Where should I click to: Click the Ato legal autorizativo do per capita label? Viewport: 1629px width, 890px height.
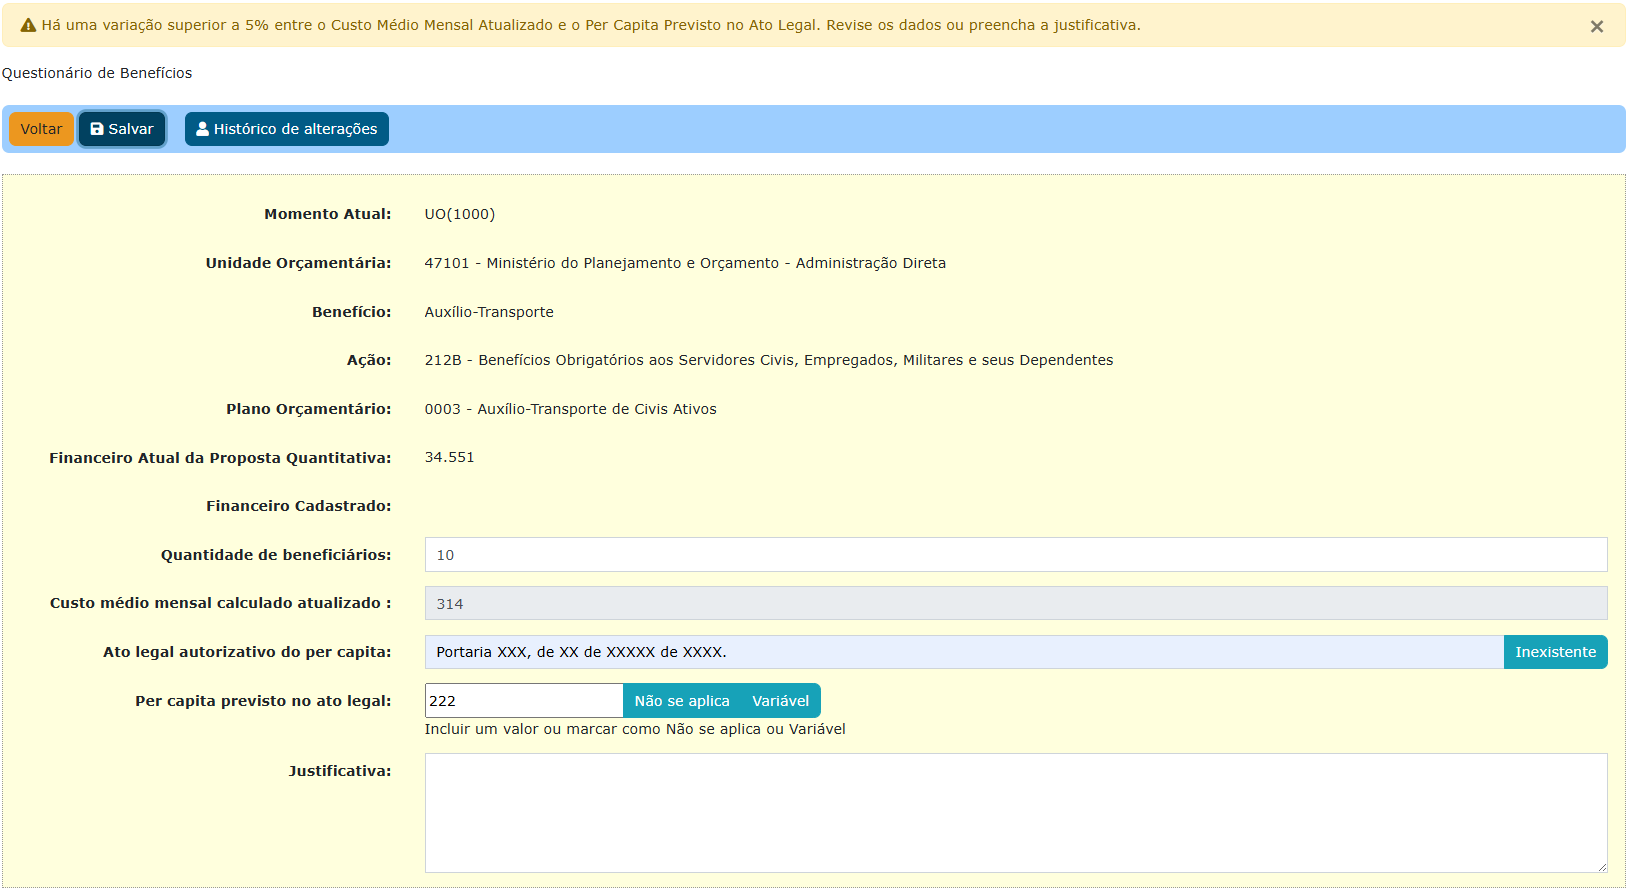247,652
